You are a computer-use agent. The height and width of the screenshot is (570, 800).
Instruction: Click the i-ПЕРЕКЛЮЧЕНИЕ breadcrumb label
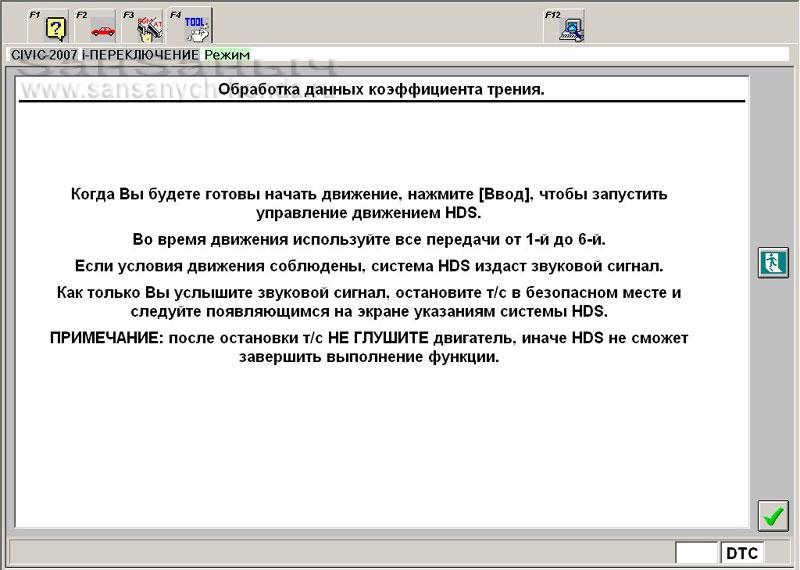coord(141,55)
